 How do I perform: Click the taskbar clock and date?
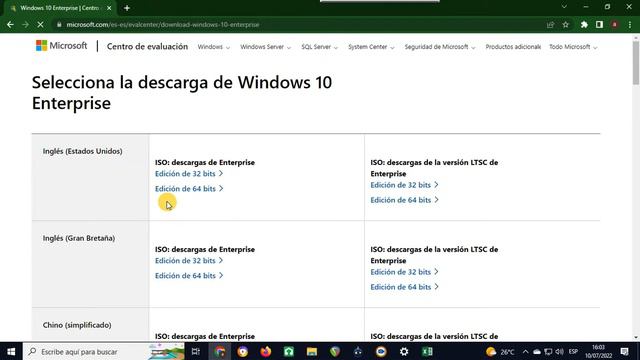click(x=599, y=351)
